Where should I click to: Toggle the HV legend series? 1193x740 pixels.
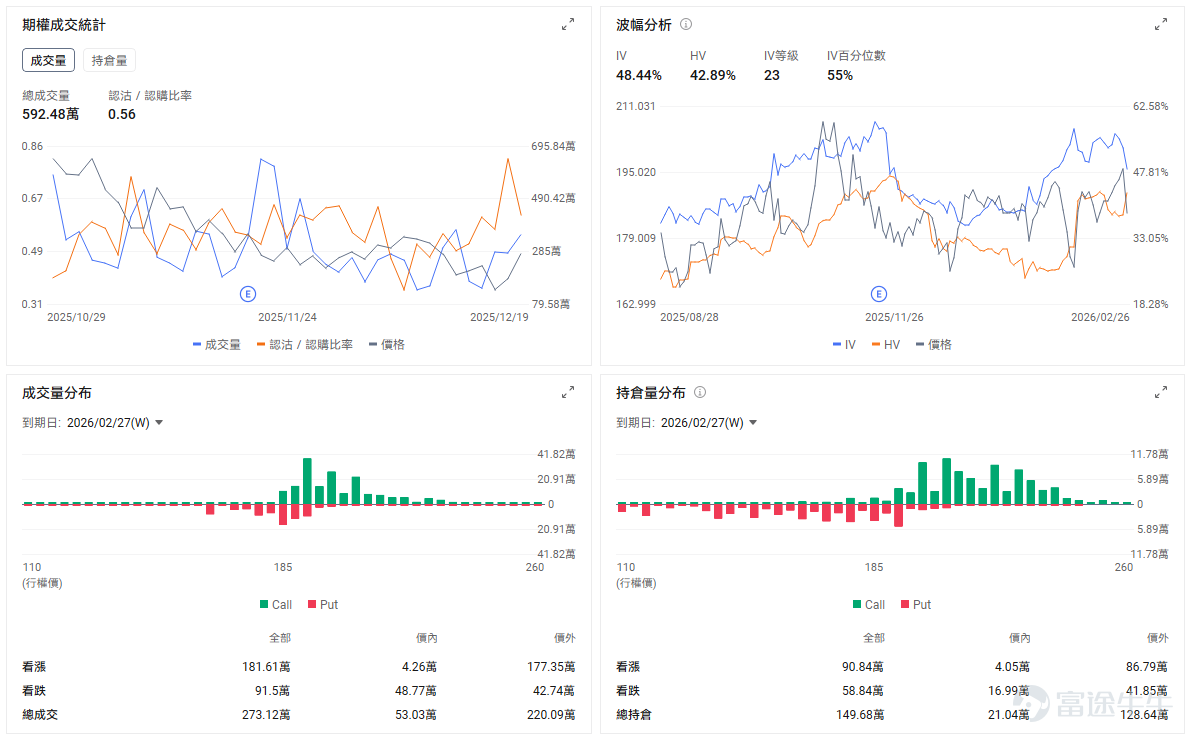pyautogui.click(x=886, y=345)
